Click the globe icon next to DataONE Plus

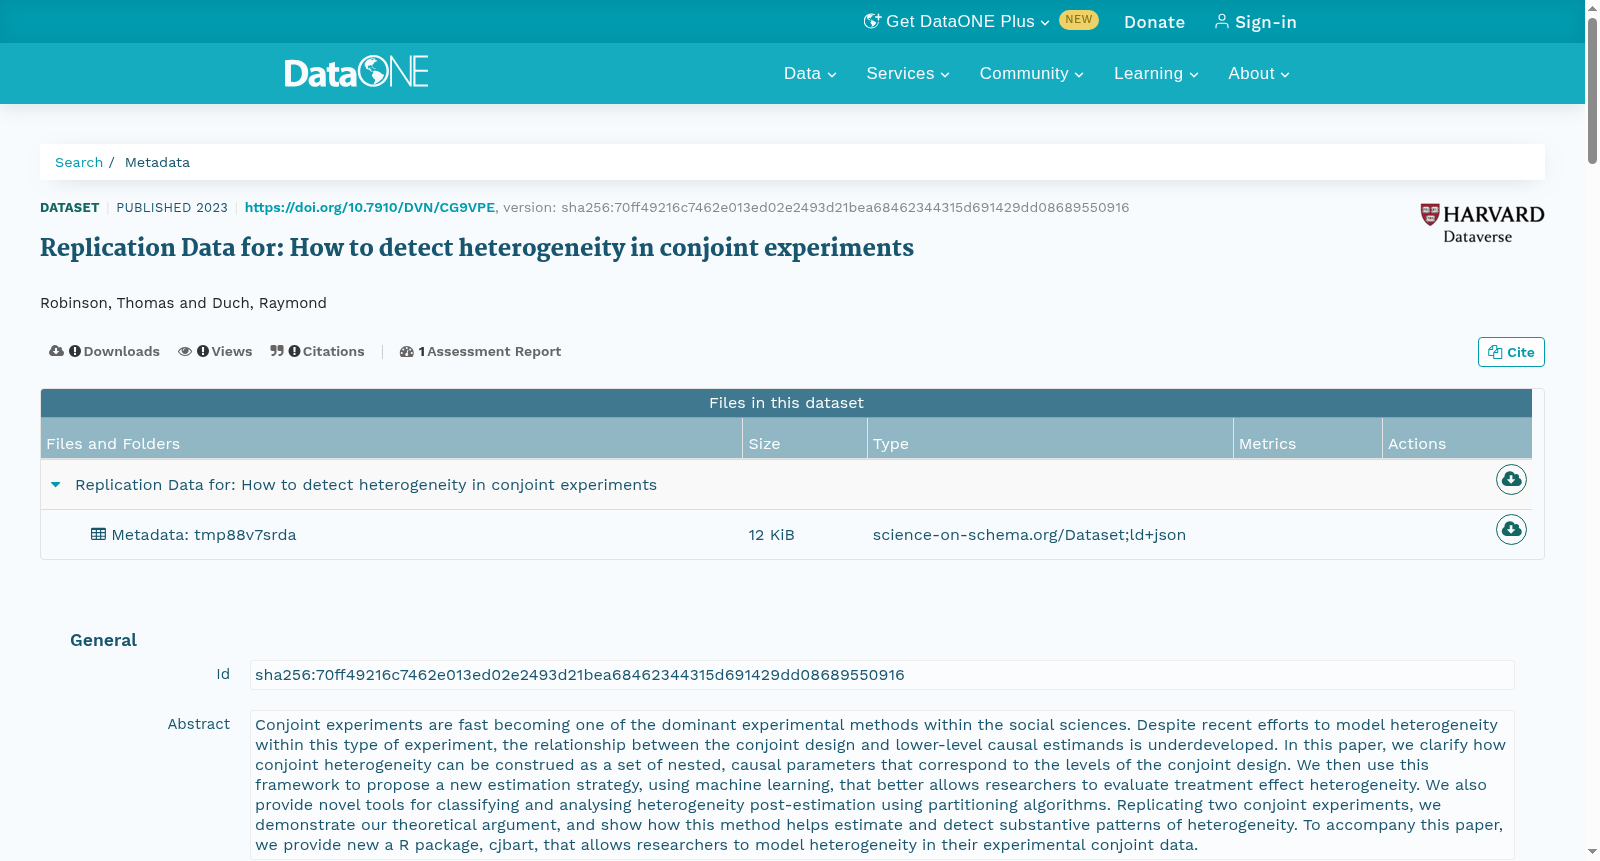872,21
